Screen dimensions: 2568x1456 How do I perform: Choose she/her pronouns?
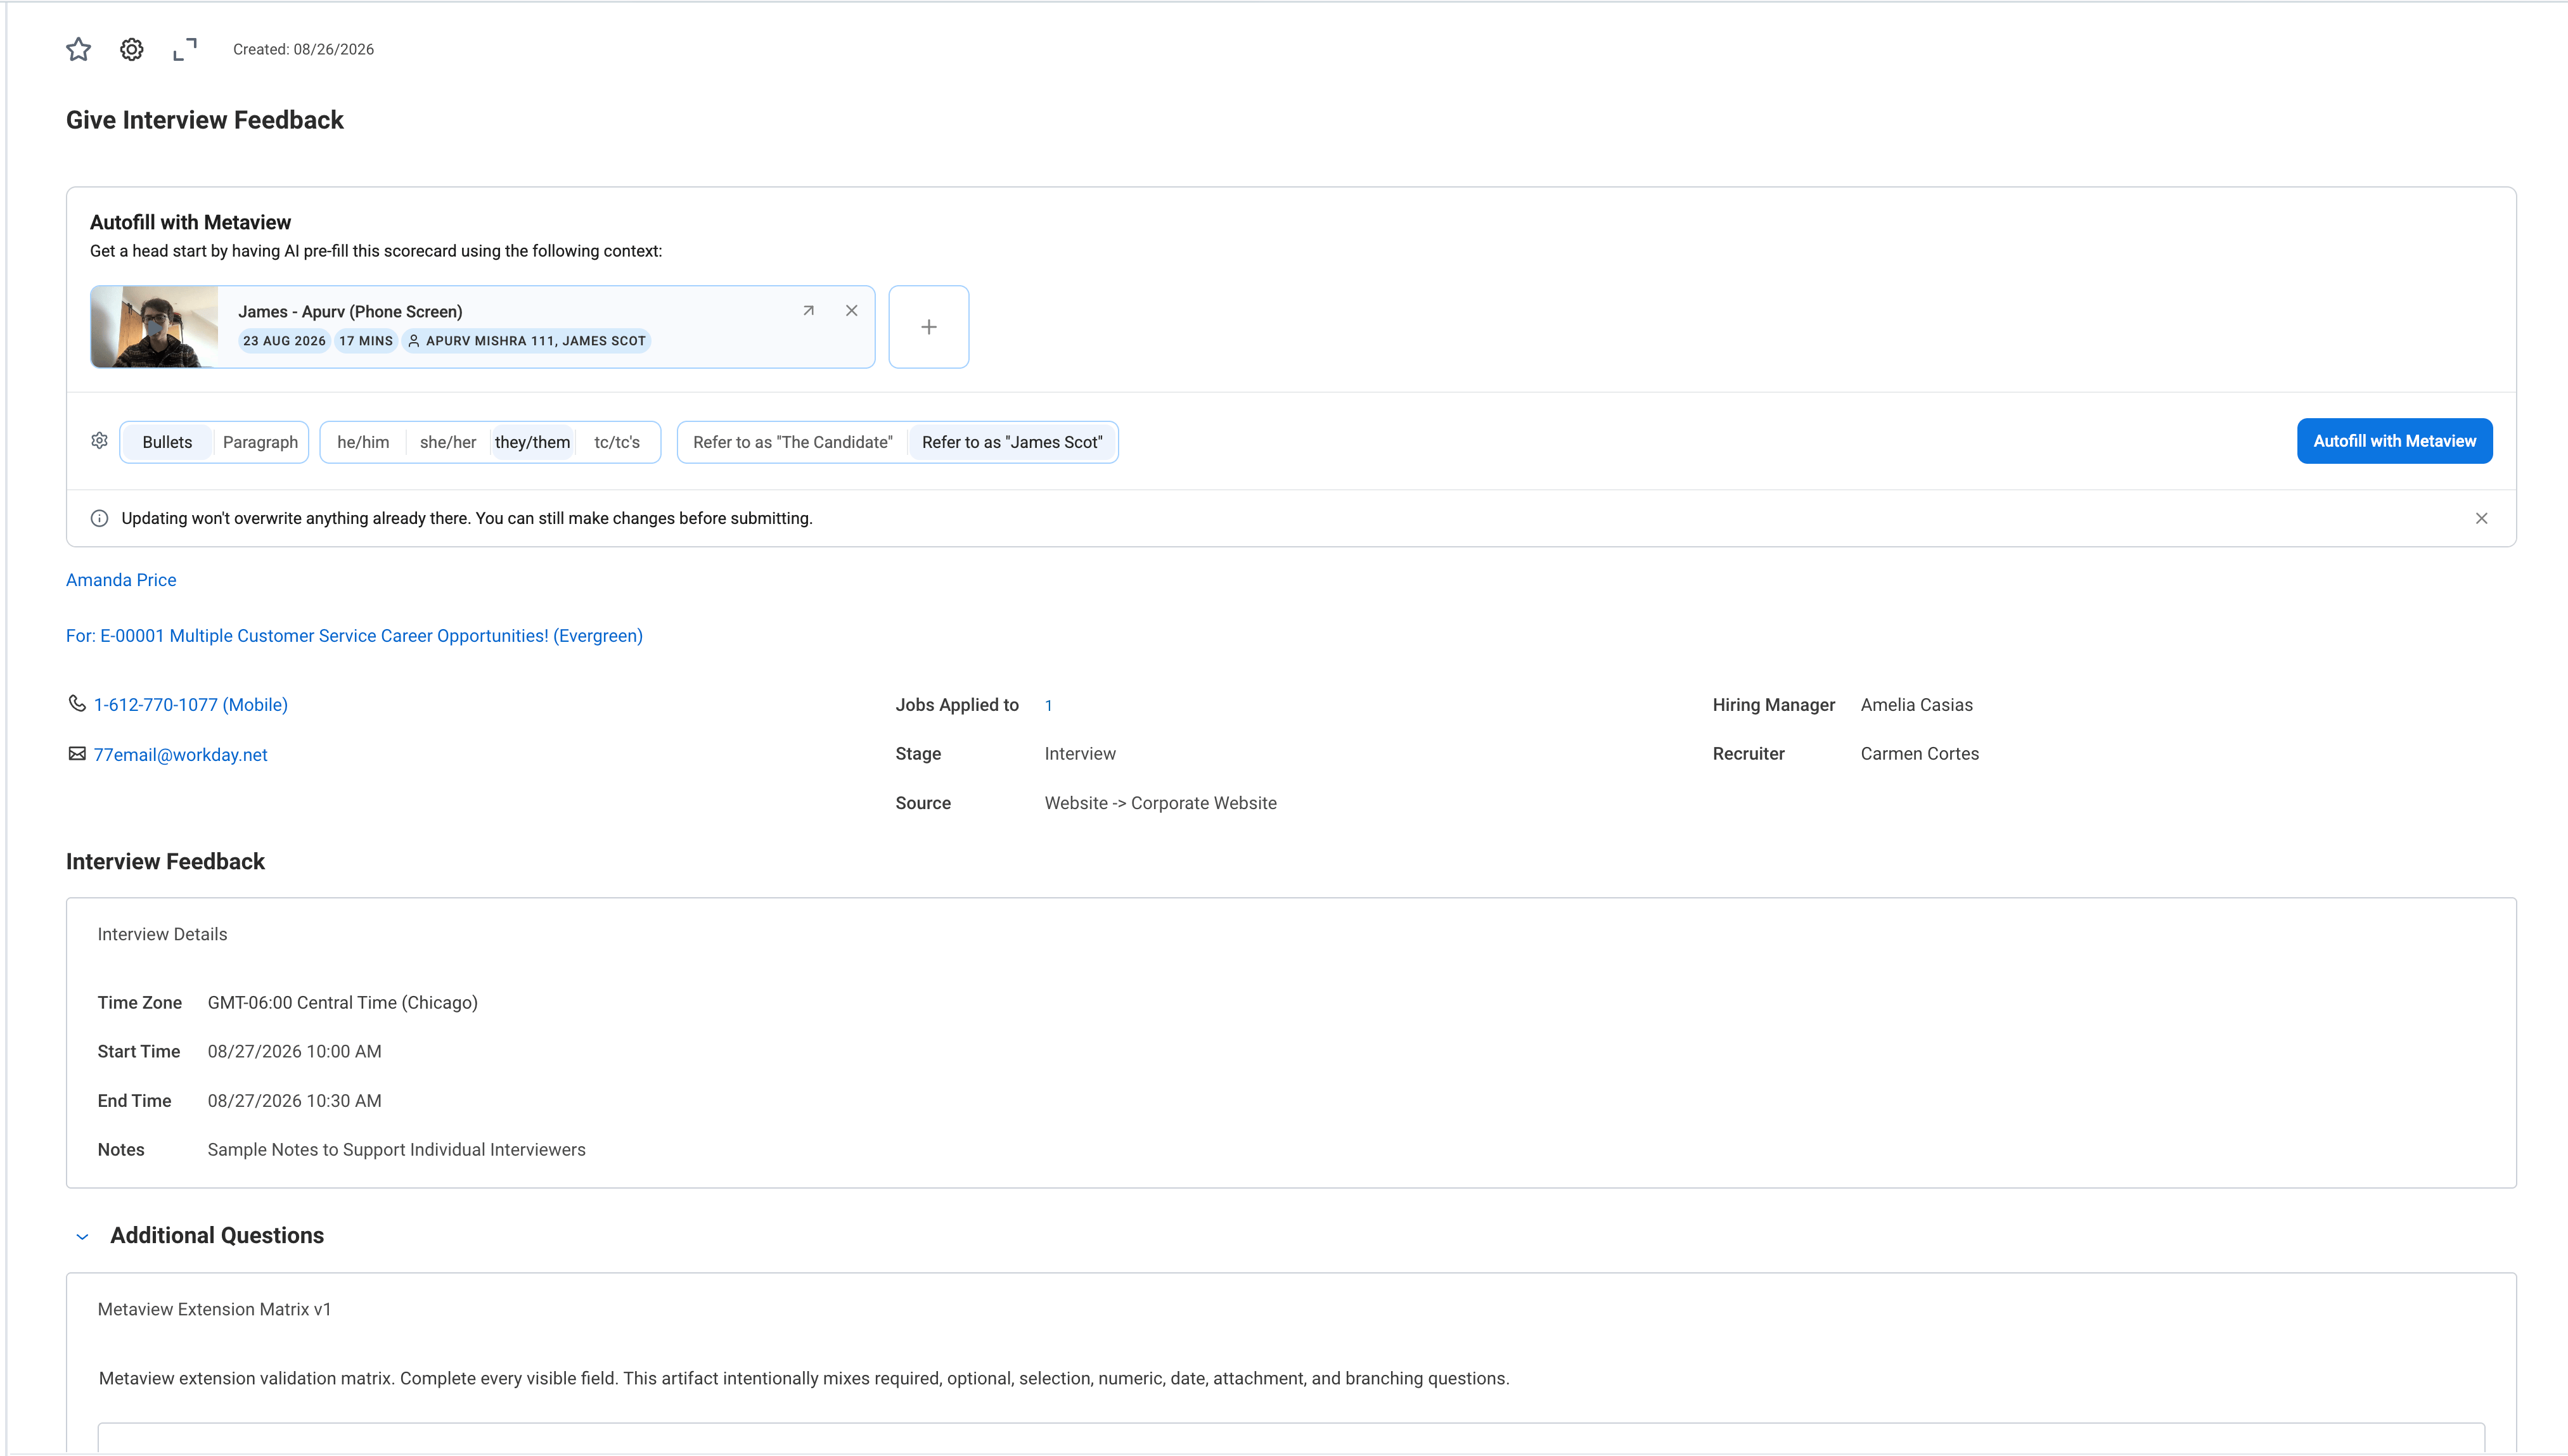(x=448, y=442)
